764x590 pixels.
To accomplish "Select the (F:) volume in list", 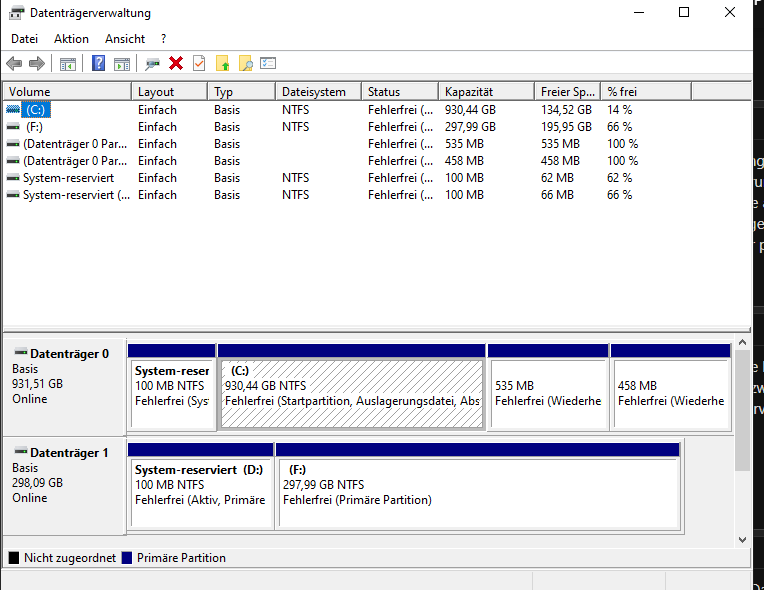I will tap(34, 127).
